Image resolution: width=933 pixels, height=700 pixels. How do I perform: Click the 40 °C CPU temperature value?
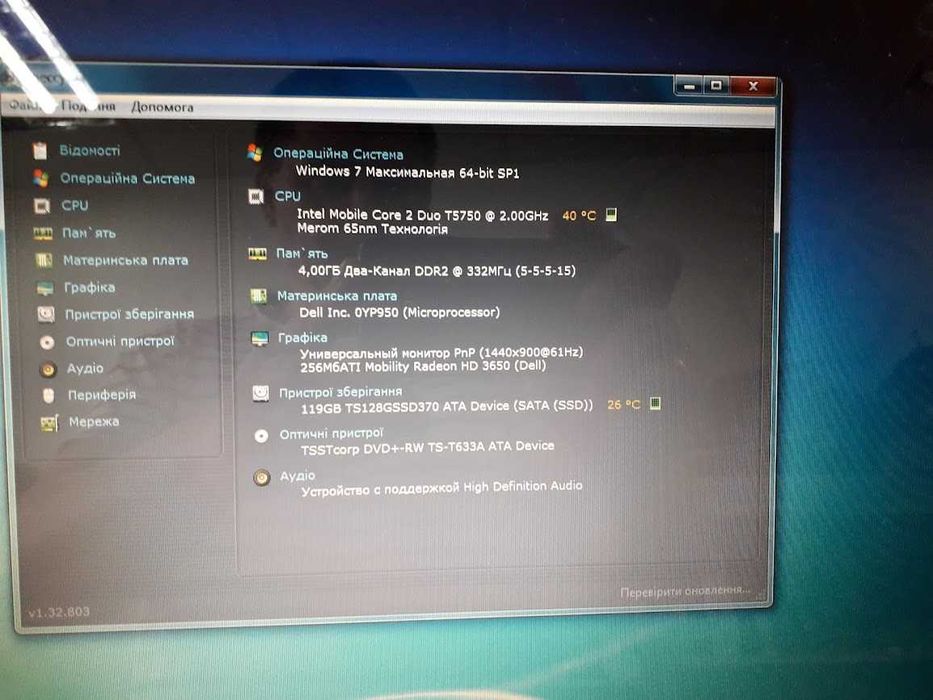point(579,215)
